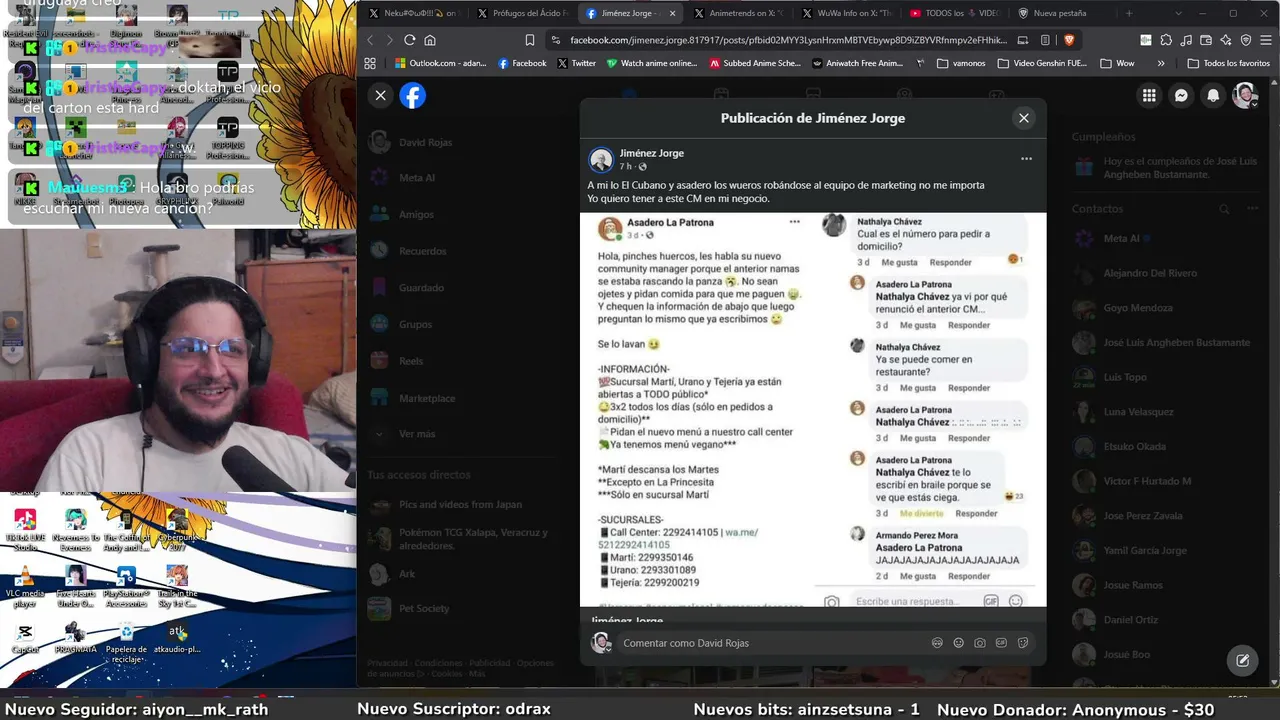Open Trails in the Sky desktop shortcut
The image size is (1280, 720).
177,587
